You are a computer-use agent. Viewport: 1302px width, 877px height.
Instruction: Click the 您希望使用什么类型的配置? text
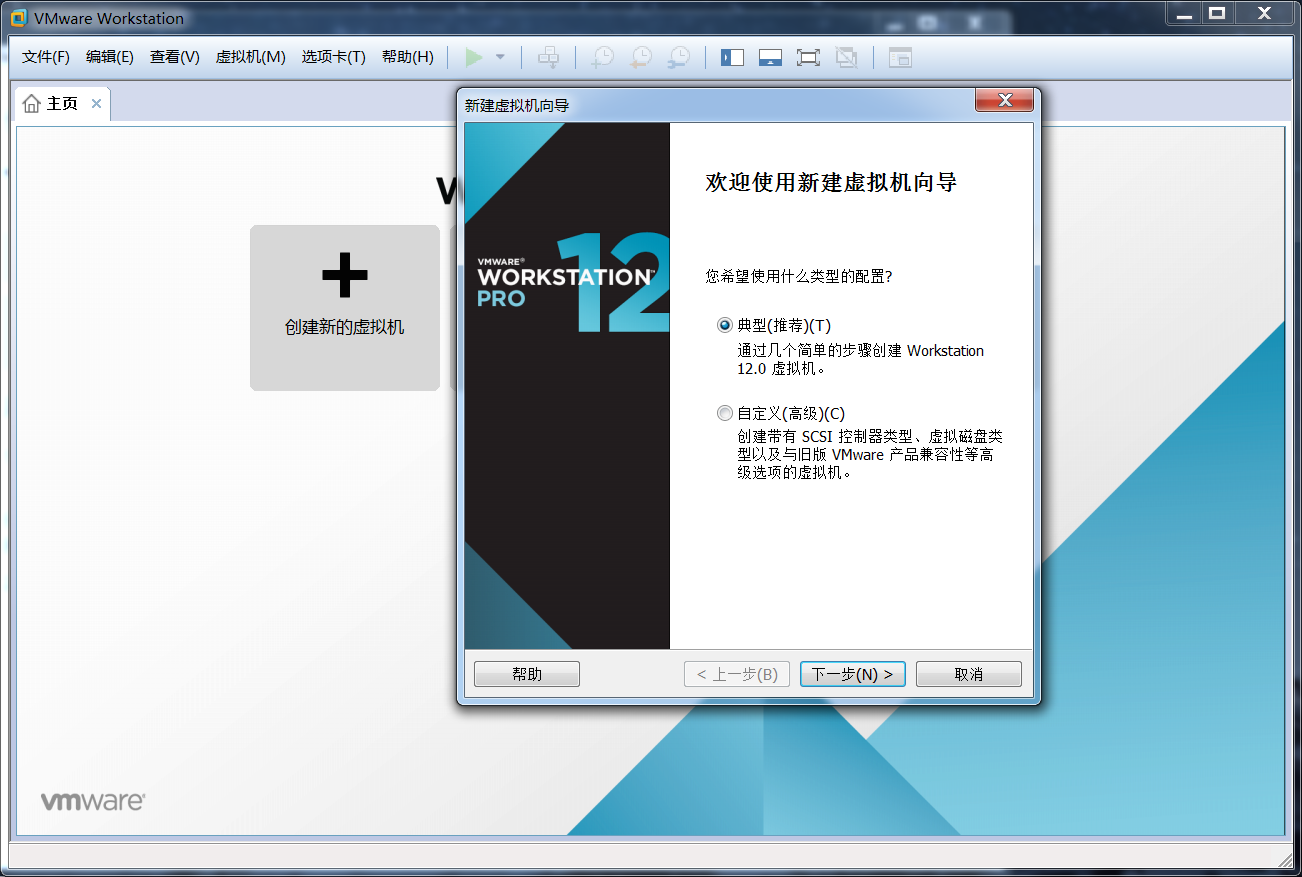[799, 276]
